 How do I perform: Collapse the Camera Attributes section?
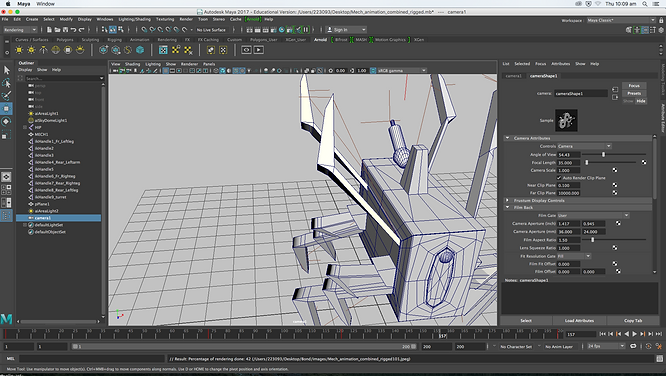point(508,138)
